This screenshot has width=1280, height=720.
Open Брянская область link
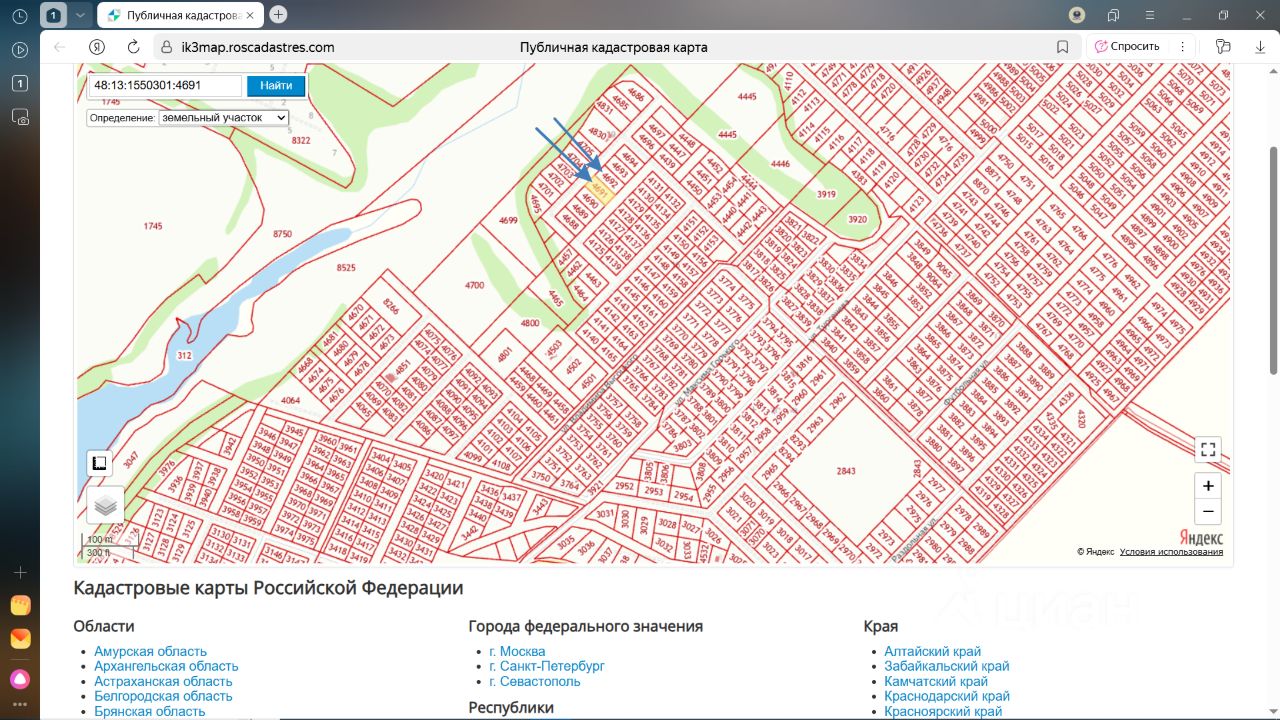point(150,712)
